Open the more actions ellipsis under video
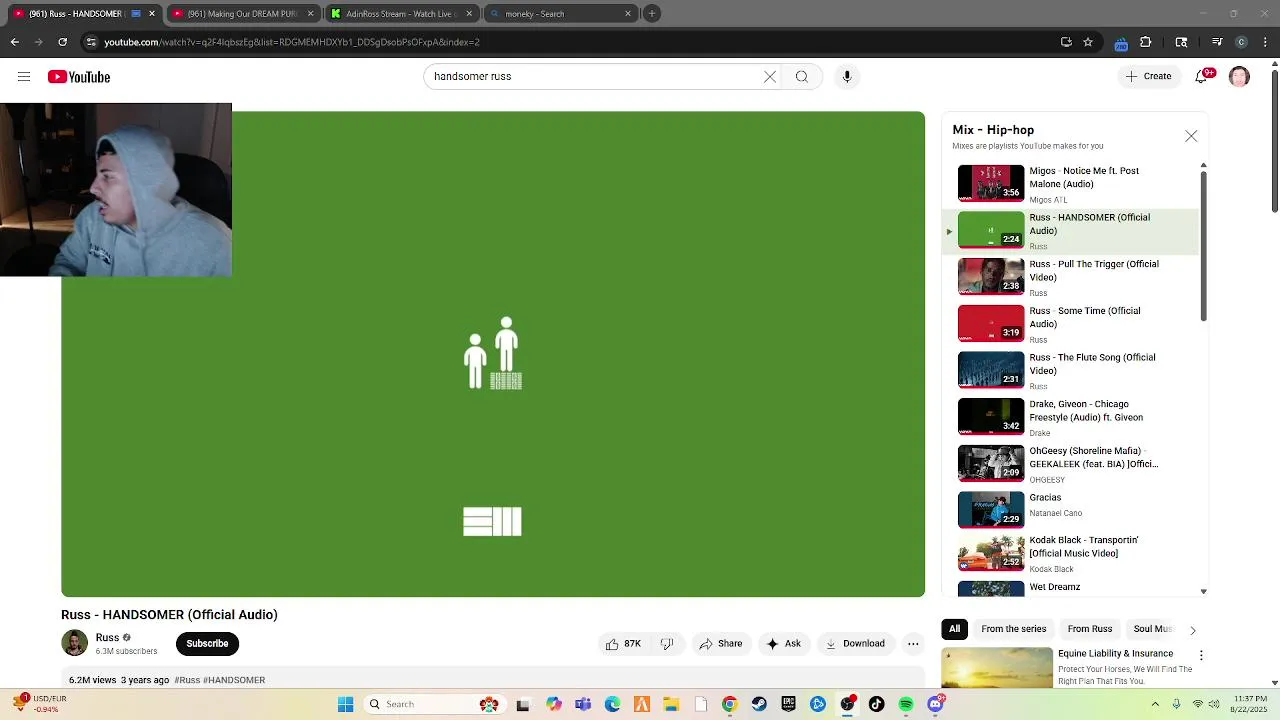The width and height of the screenshot is (1280, 720). (913, 644)
